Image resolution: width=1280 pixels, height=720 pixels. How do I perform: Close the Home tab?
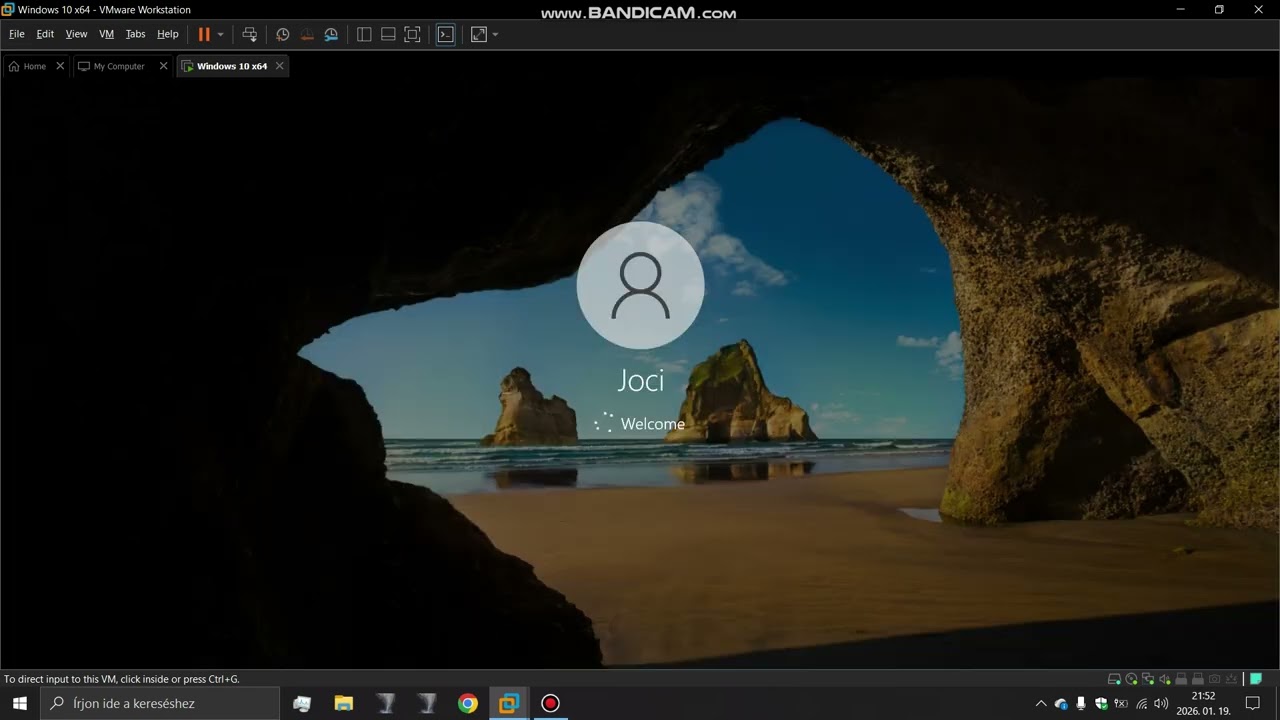(60, 66)
